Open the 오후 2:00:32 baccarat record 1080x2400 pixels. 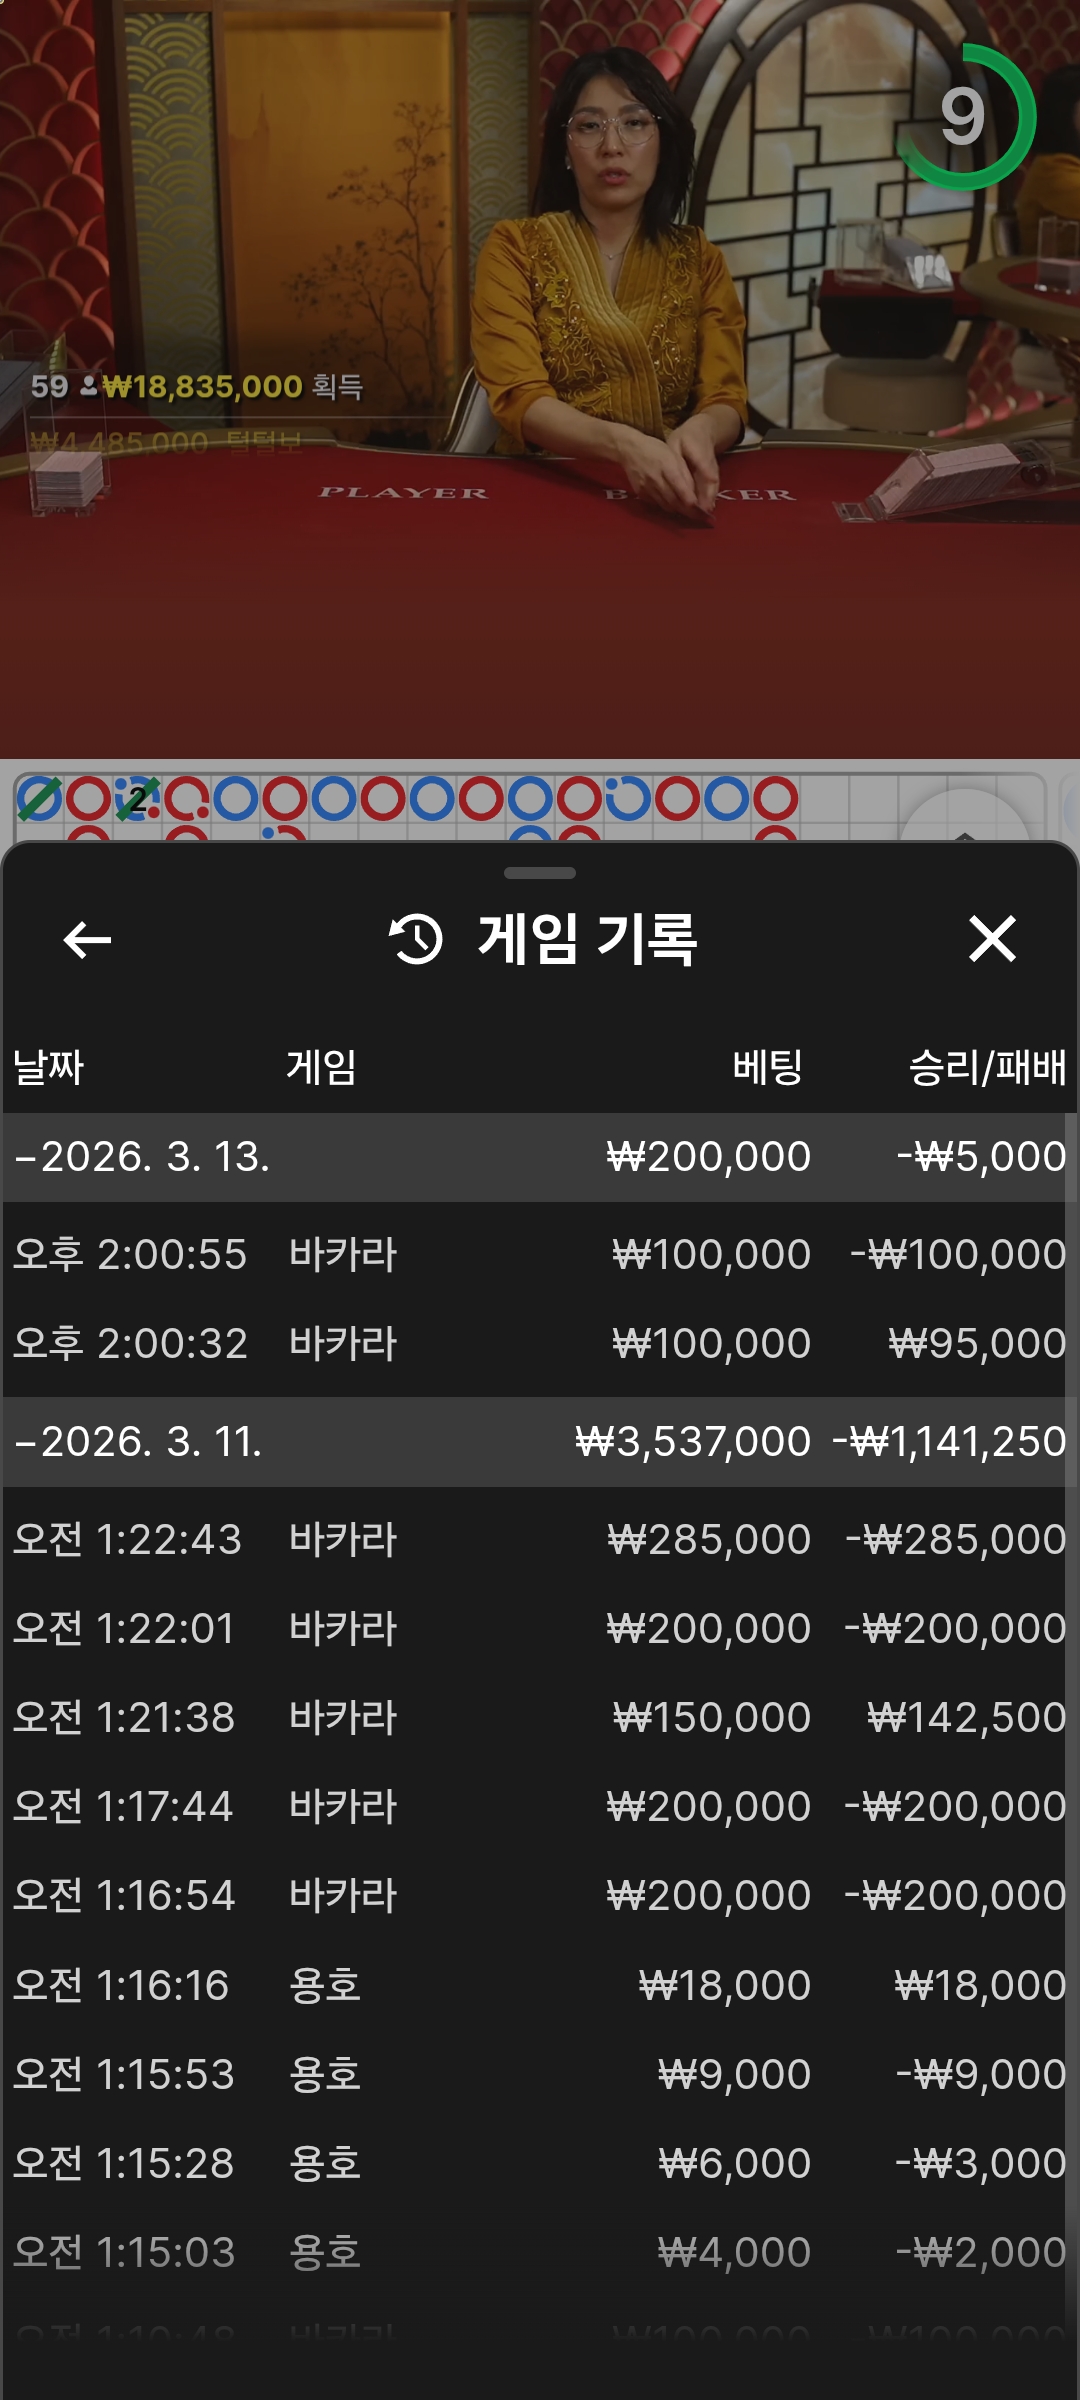pyautogui.click(x=540, y=1344)
